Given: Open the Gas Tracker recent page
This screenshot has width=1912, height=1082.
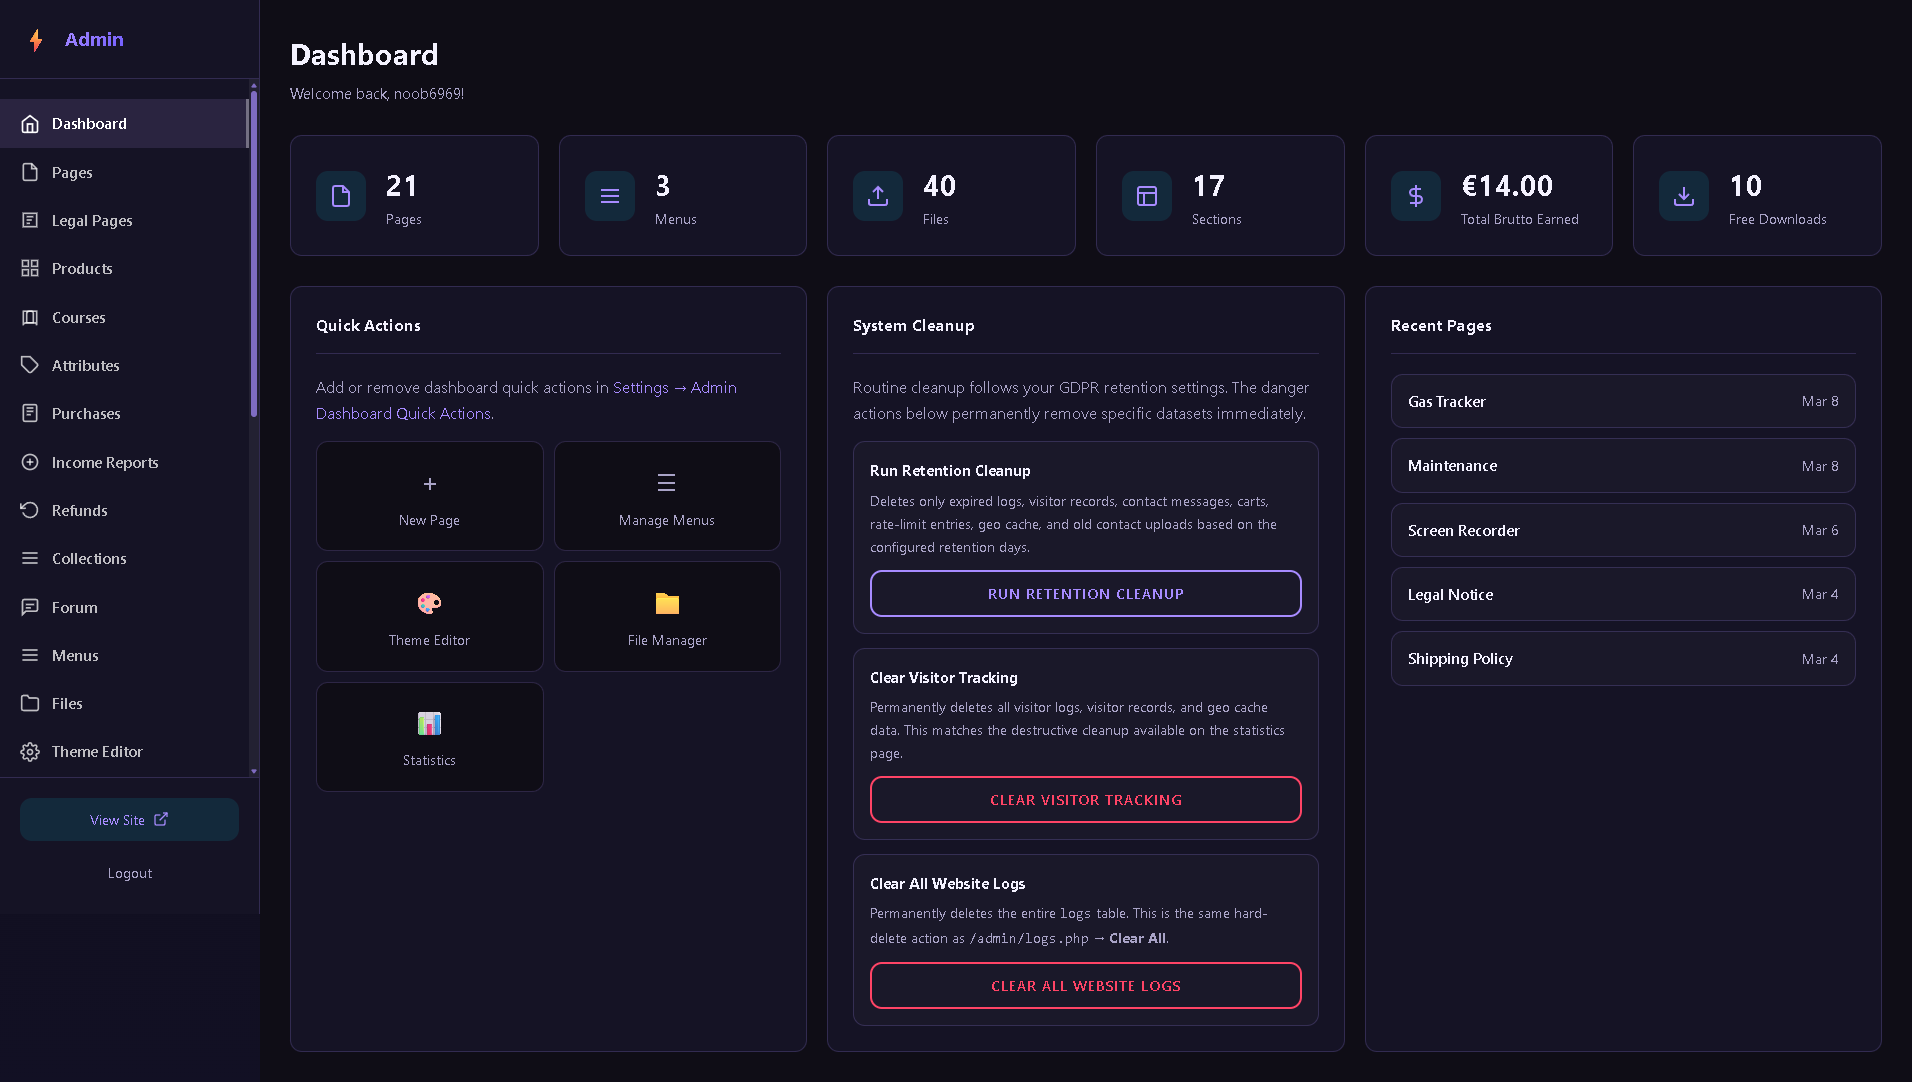Looking at the screenshot, I should pyautogui.click(x=1622, y=401).
